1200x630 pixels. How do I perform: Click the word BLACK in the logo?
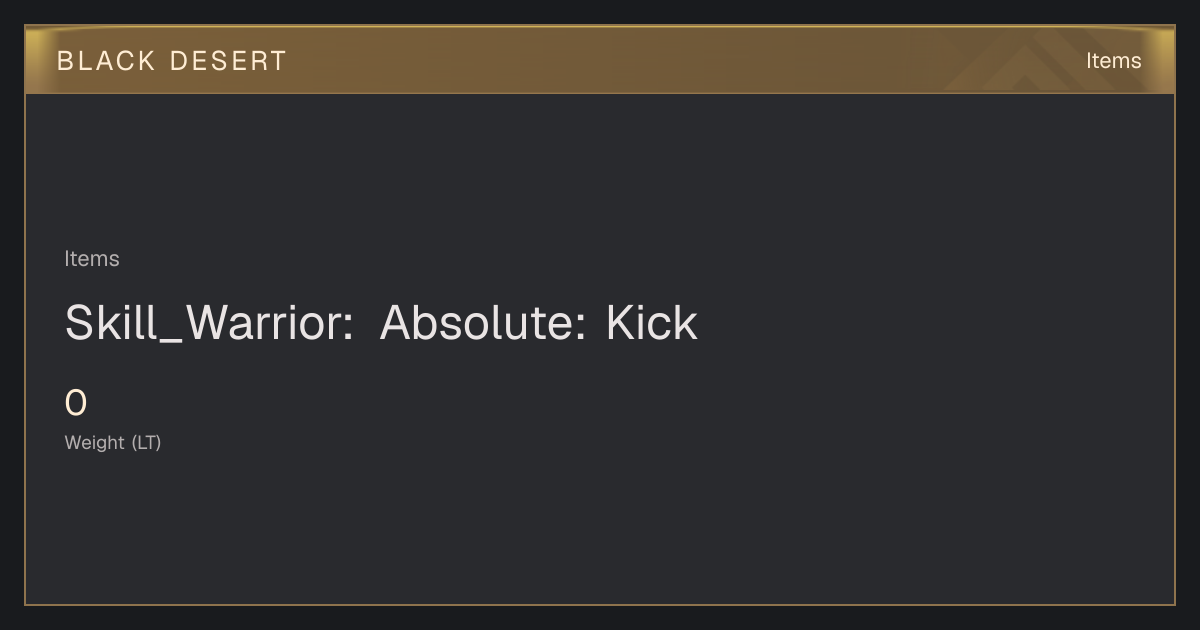(x=106, y=61)
